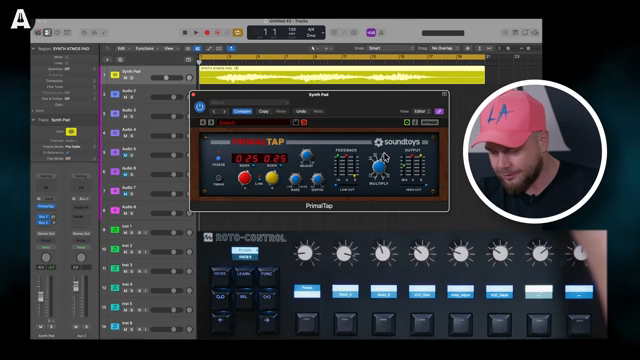Click the Freeze button in PrimalTap
The width and height of the screenshot is (640, 360).
pos(218,158)
